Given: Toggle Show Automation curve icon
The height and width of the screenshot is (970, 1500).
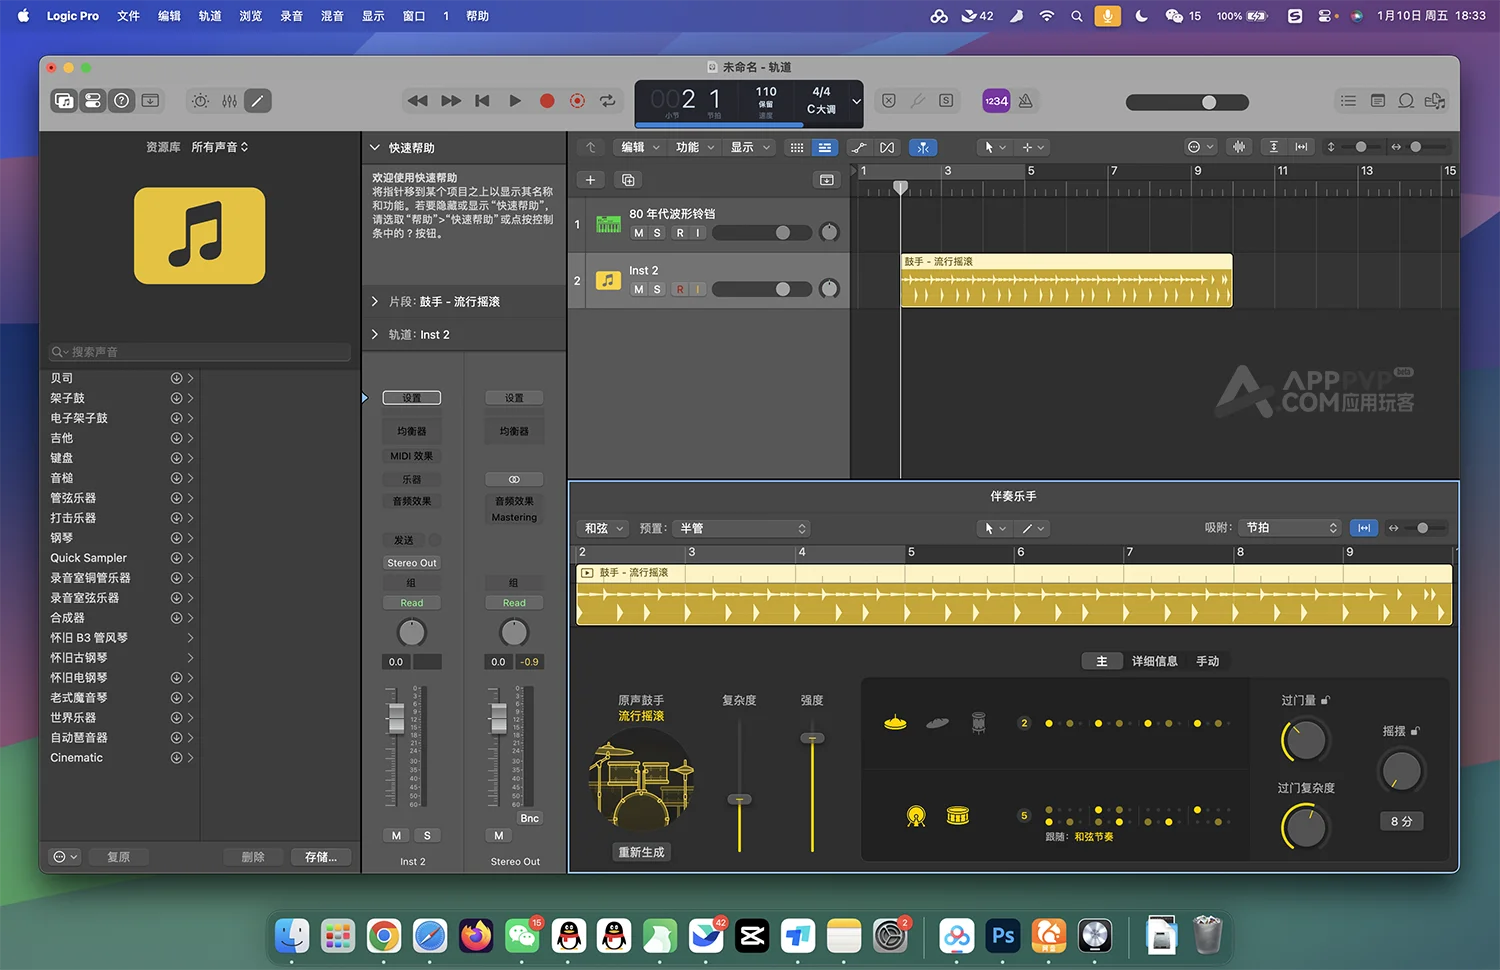Looking at the screenshot, I should pyautogui.click(x=859, y=147).
